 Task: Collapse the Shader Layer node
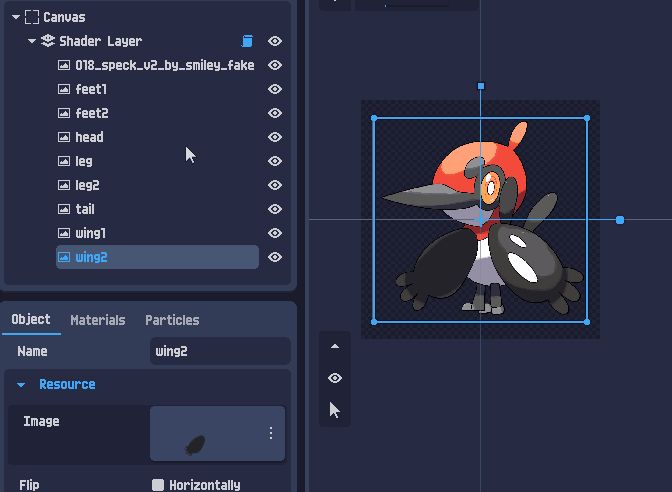[x=31, y=42]
